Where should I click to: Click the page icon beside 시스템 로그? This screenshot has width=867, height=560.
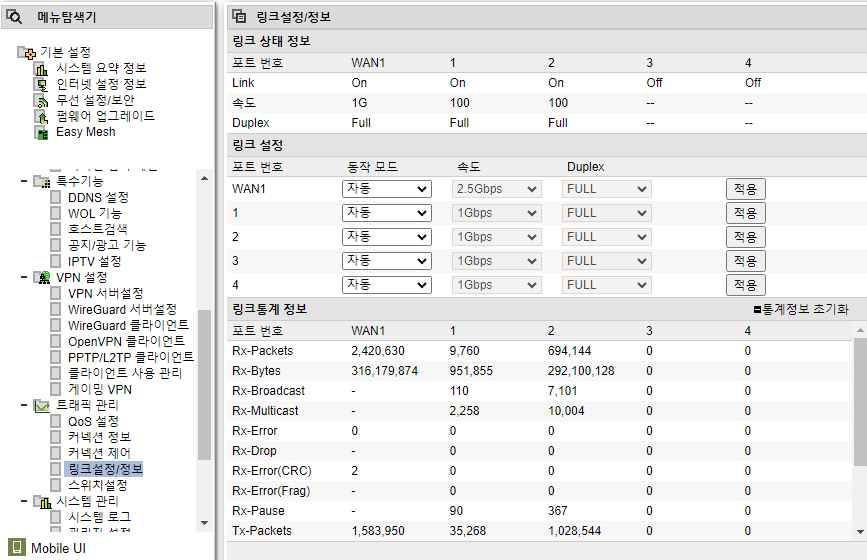(x=55, y=517)
